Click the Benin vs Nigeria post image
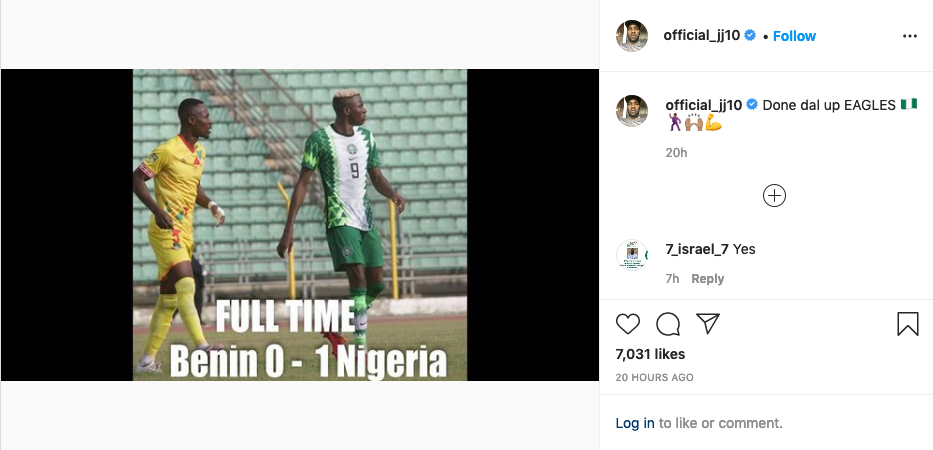This screenshot has width=933, height=450. pyautogui.click(x=300, y=225)
